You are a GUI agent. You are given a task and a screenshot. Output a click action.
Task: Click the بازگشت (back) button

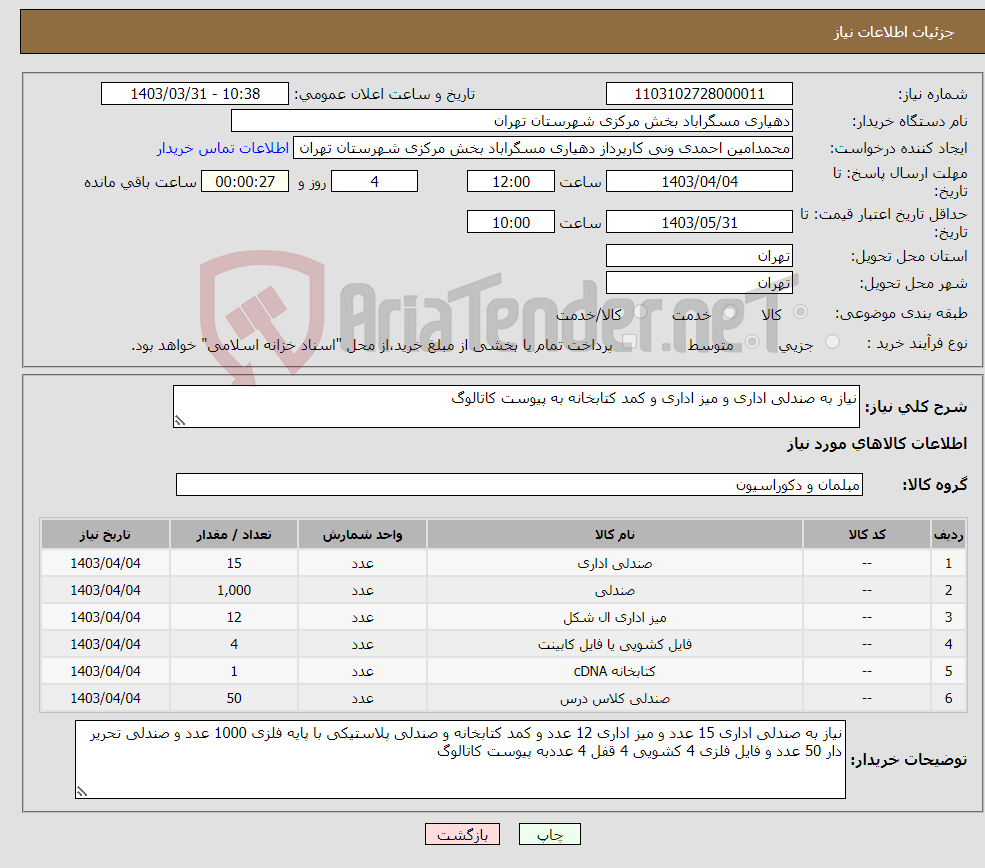[462, 834]
